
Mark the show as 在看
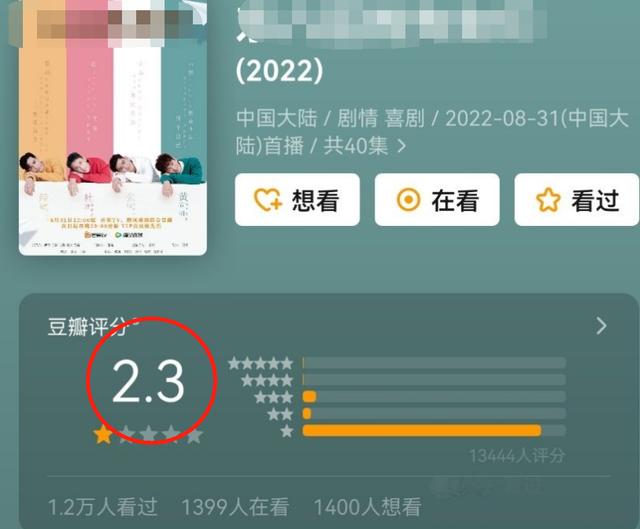click(437, 200)
